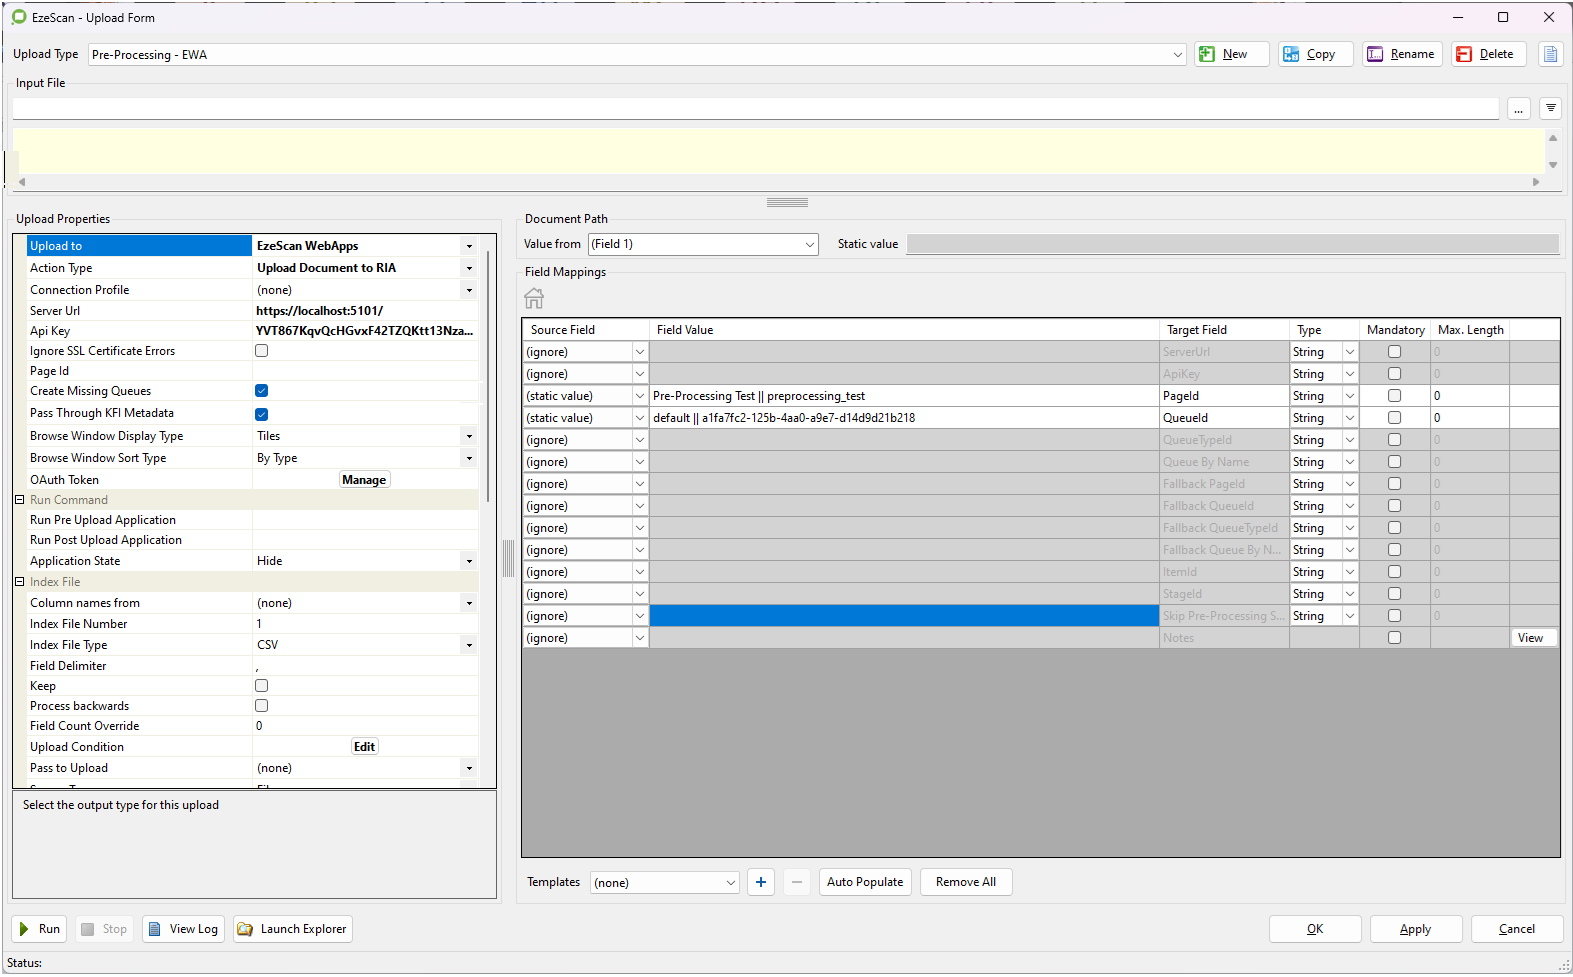The height and width of the screenshot is (977, 1573).
Task: Tick Mandatory checkbox for PageId row
Action: (x=1394, y=396)
